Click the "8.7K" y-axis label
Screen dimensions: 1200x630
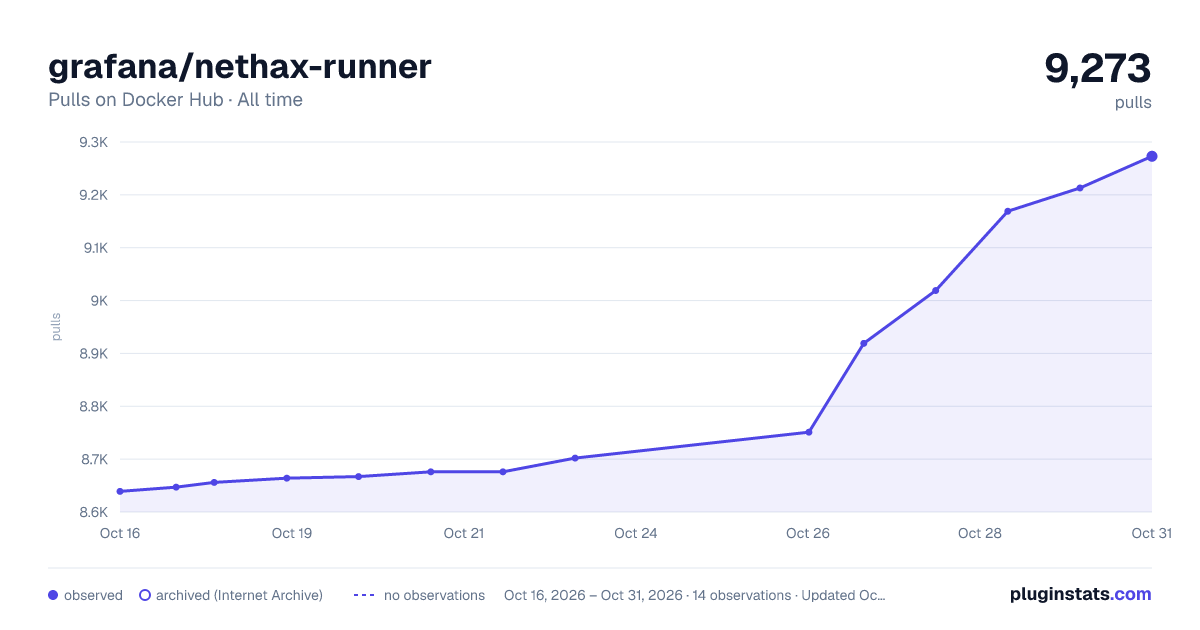click(x=93, y=460)
